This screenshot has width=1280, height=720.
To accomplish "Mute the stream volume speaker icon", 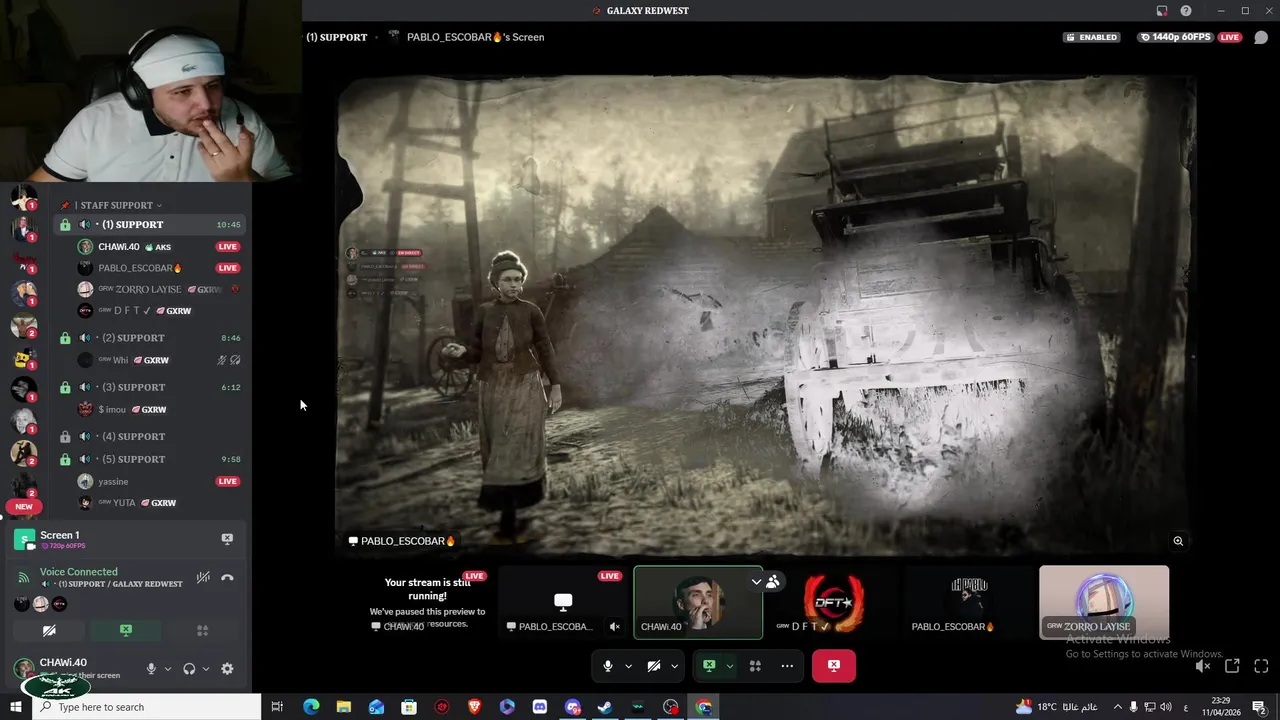I will (1203, 666).
